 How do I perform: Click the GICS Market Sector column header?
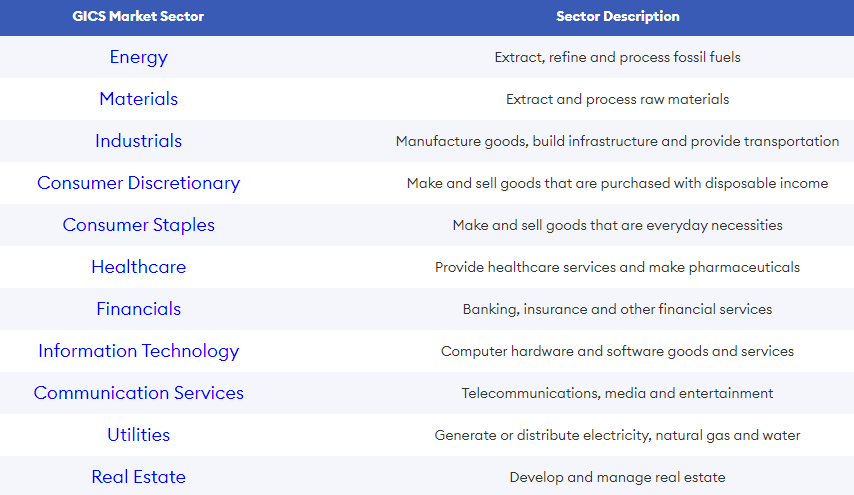(138, 16)
